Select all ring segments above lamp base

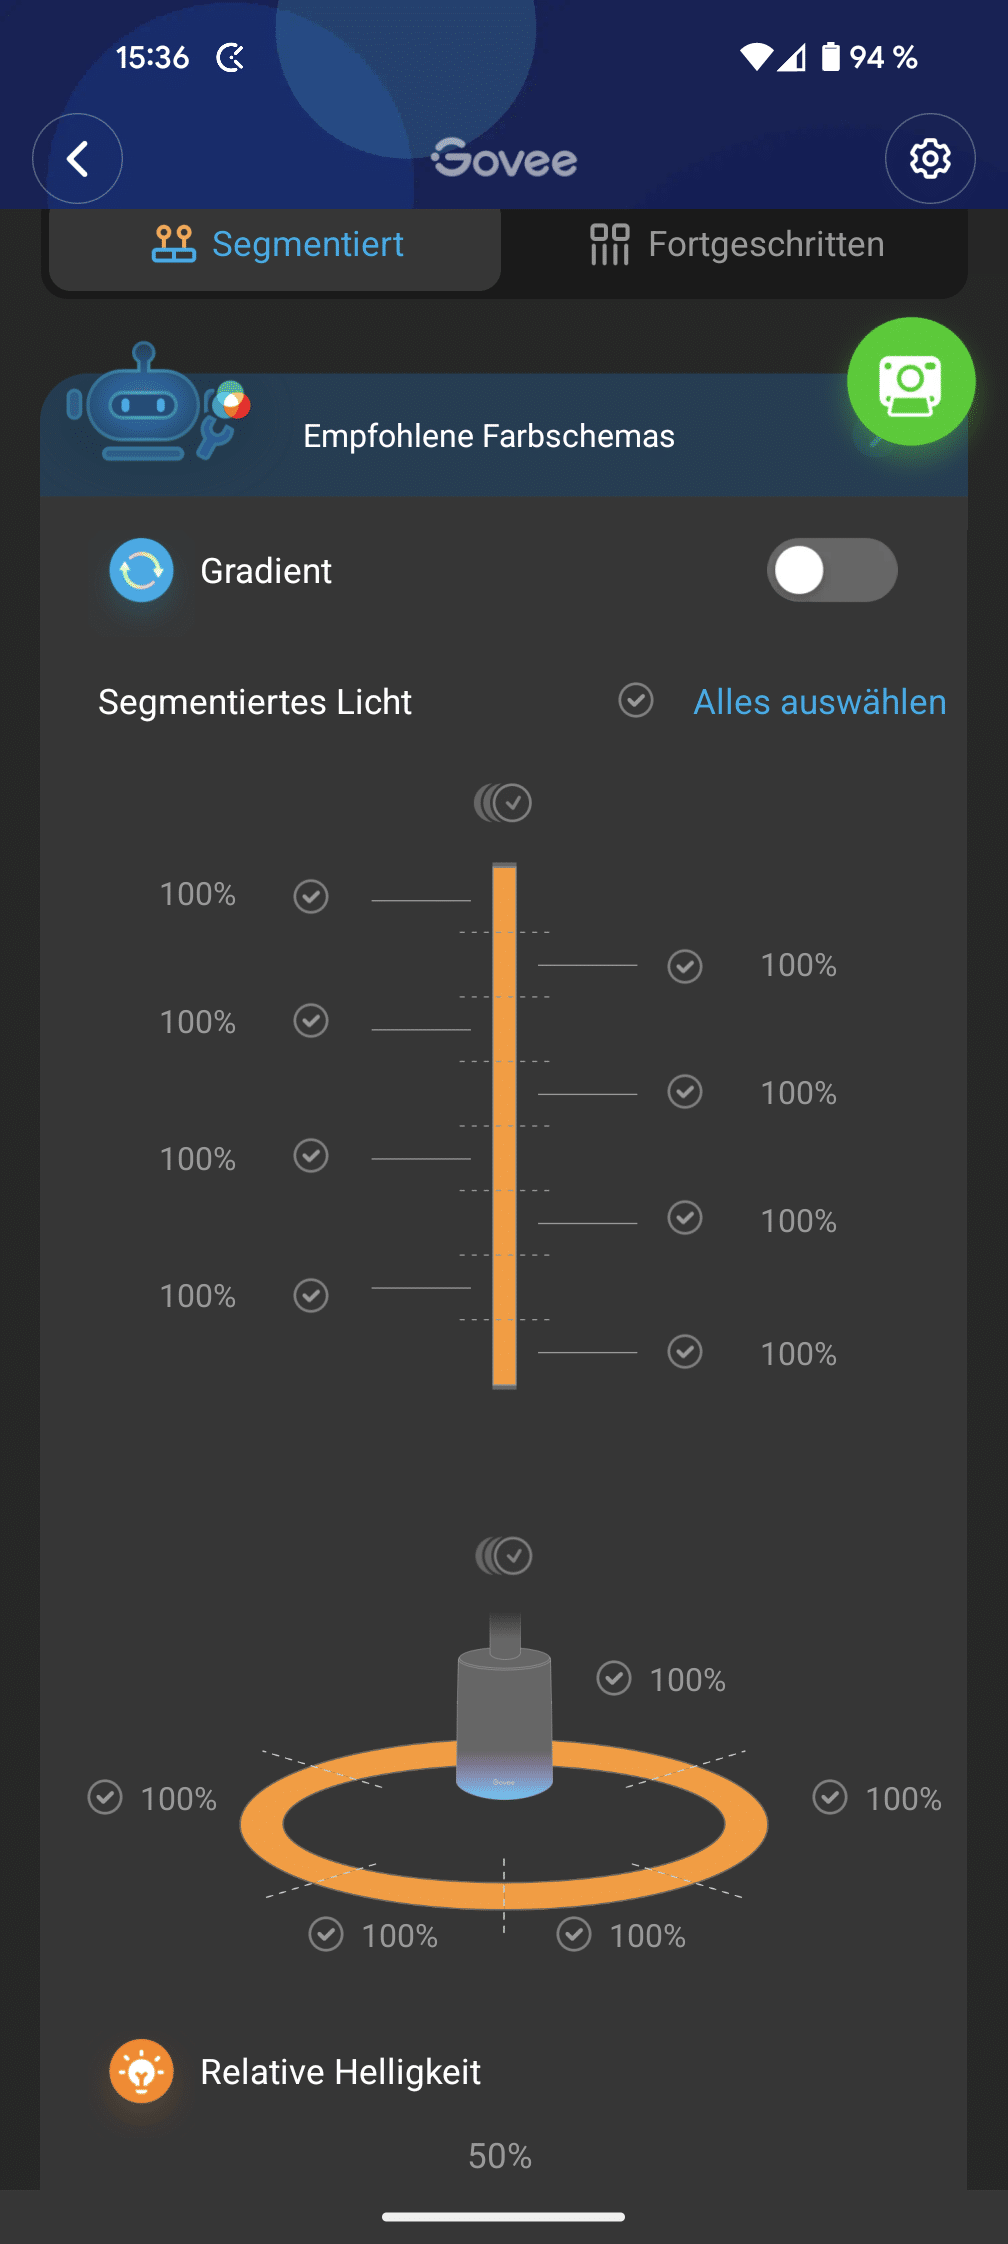point(505,1556)
